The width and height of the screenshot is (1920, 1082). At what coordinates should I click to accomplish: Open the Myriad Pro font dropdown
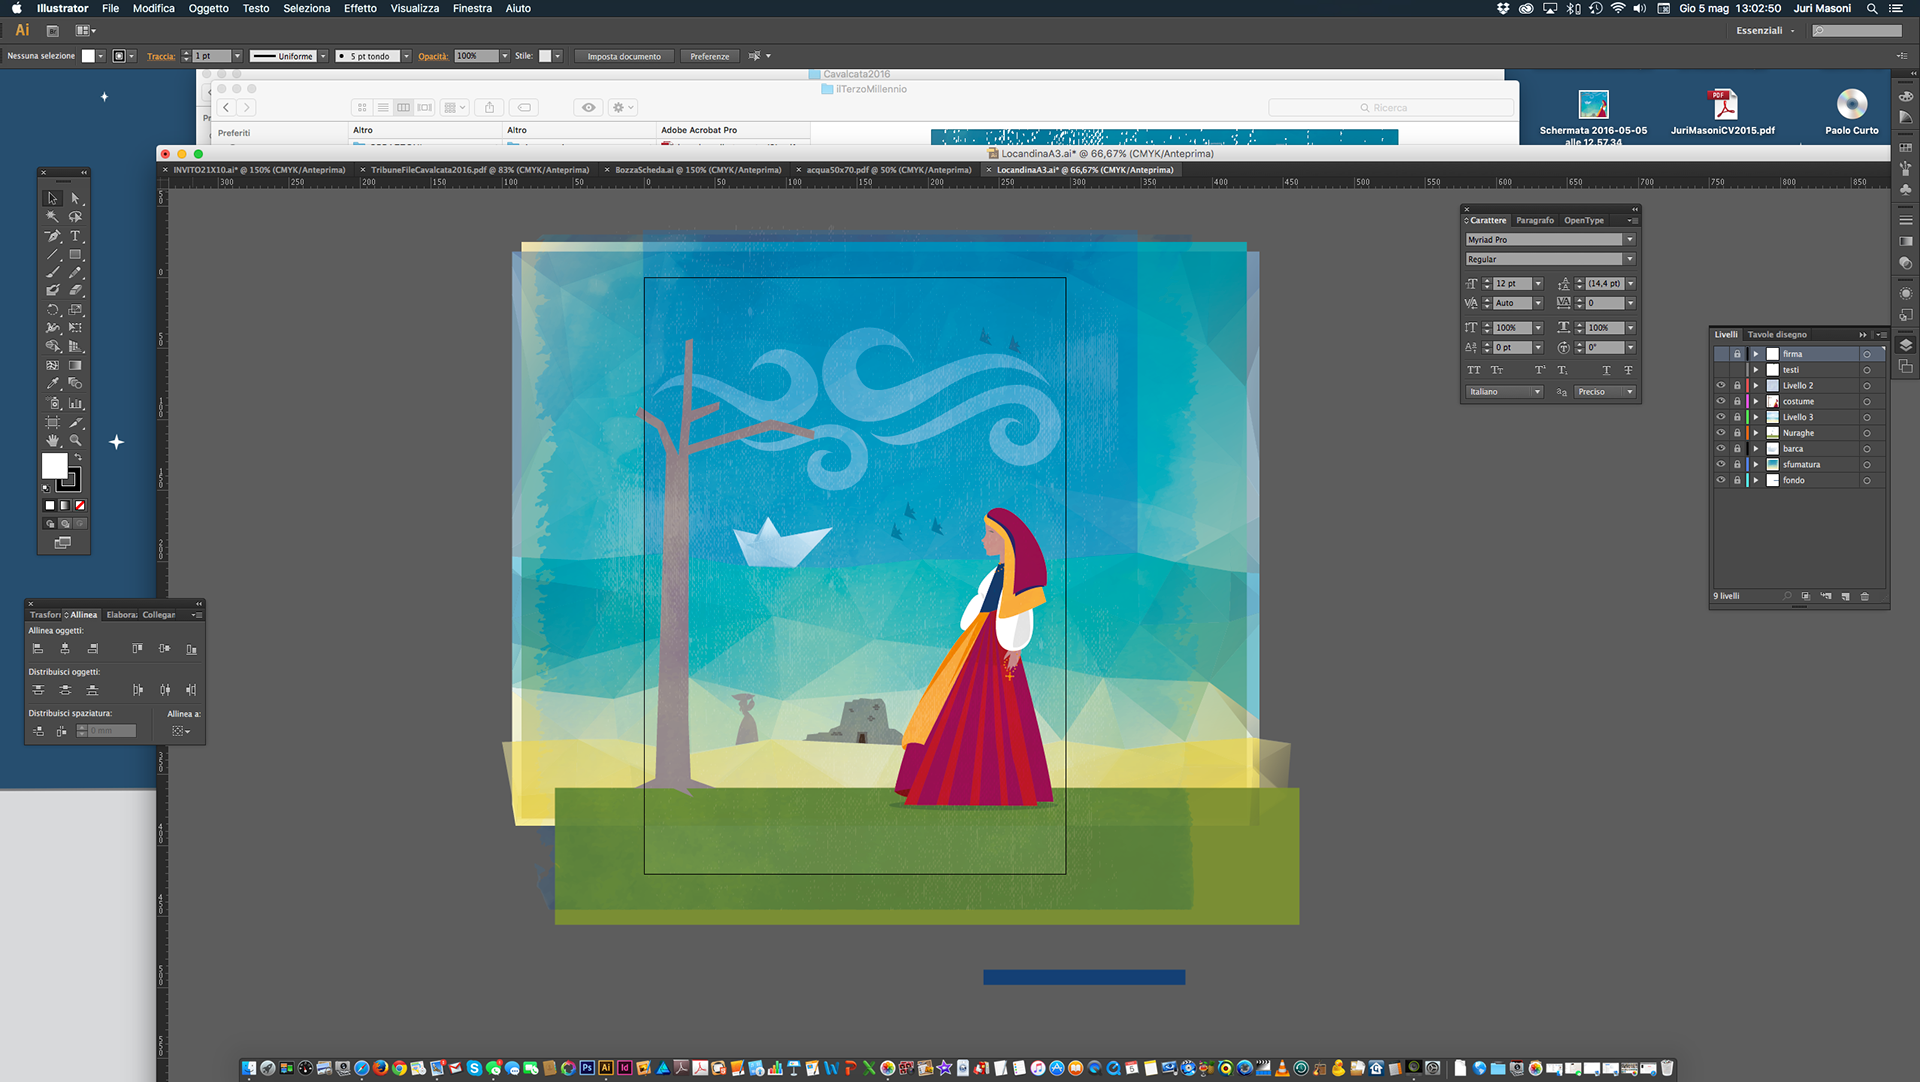click(x=1629, y=240)
